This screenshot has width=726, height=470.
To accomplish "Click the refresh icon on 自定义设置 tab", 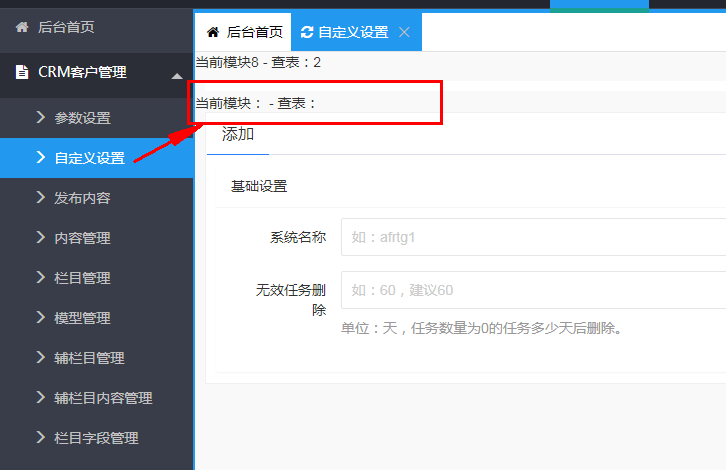I will [x=307, y=32].
